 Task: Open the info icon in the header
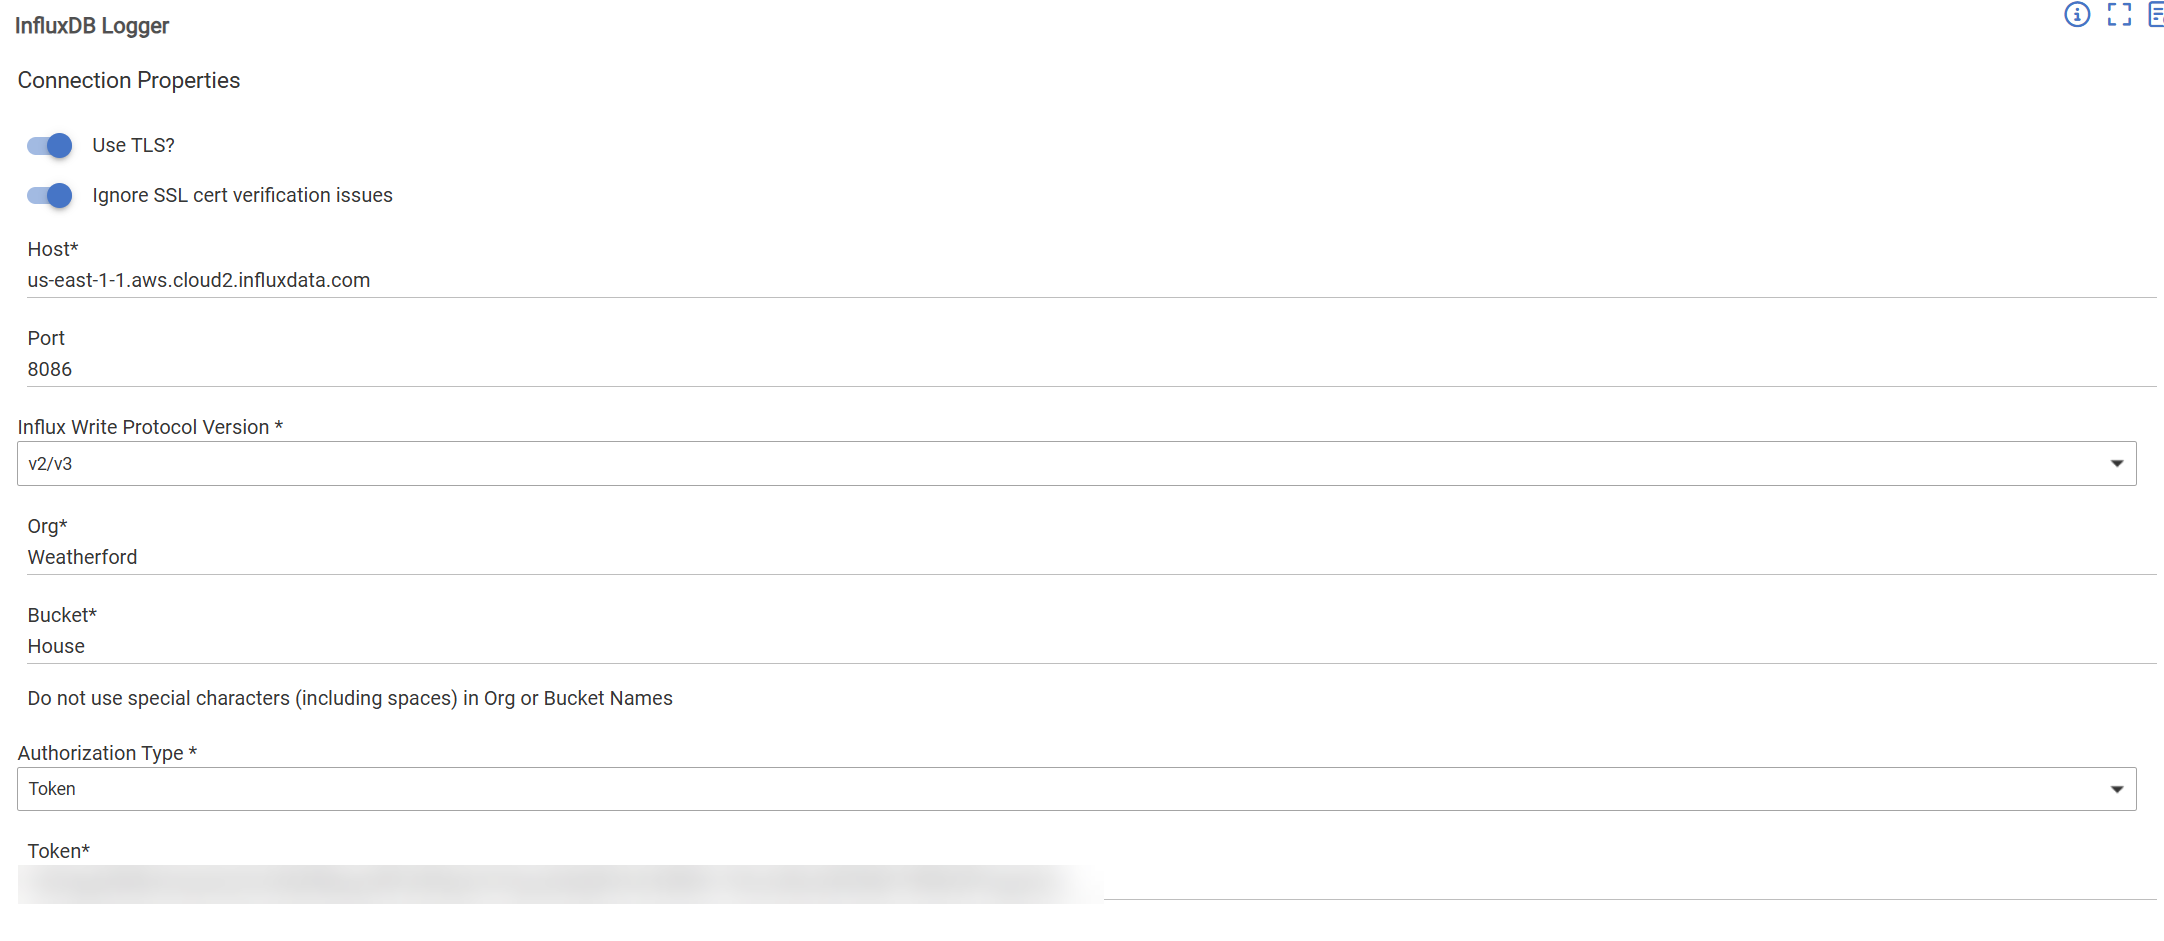coord(2077,15)
